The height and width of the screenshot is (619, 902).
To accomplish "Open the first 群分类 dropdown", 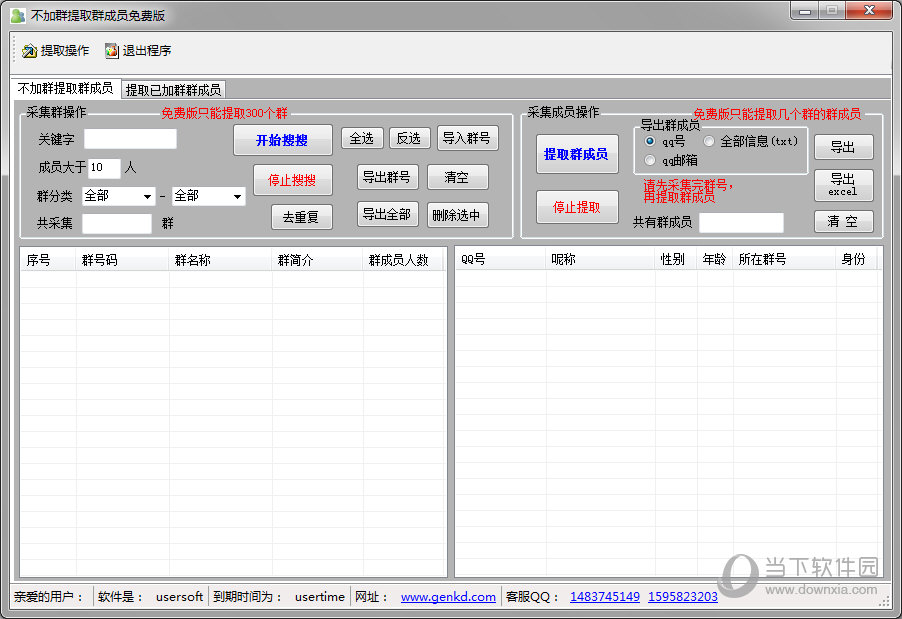I will [118, 196].
